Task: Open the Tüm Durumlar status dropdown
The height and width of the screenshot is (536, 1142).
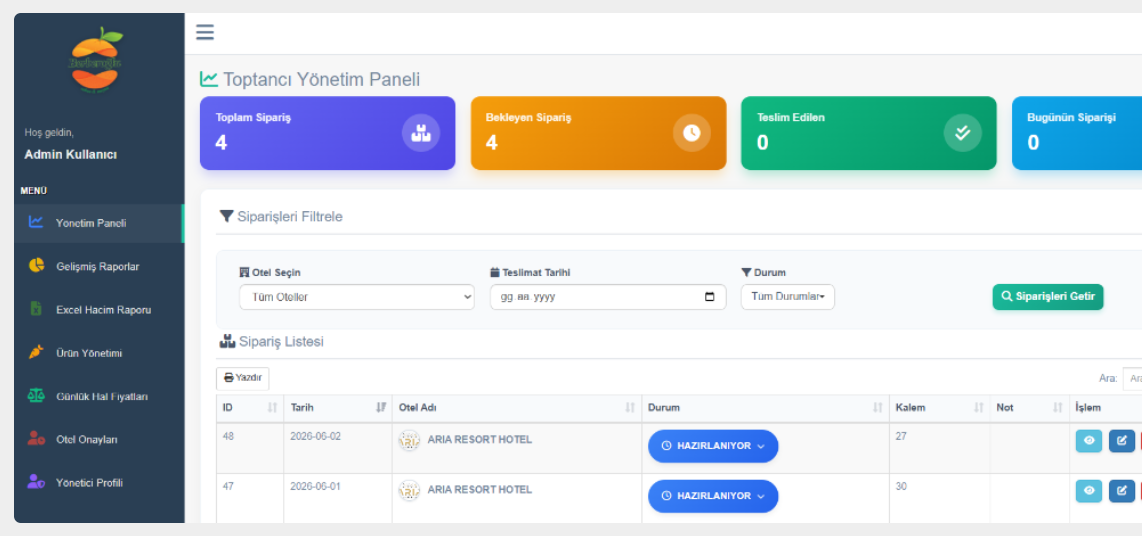Action: click(x=787, y=297)
